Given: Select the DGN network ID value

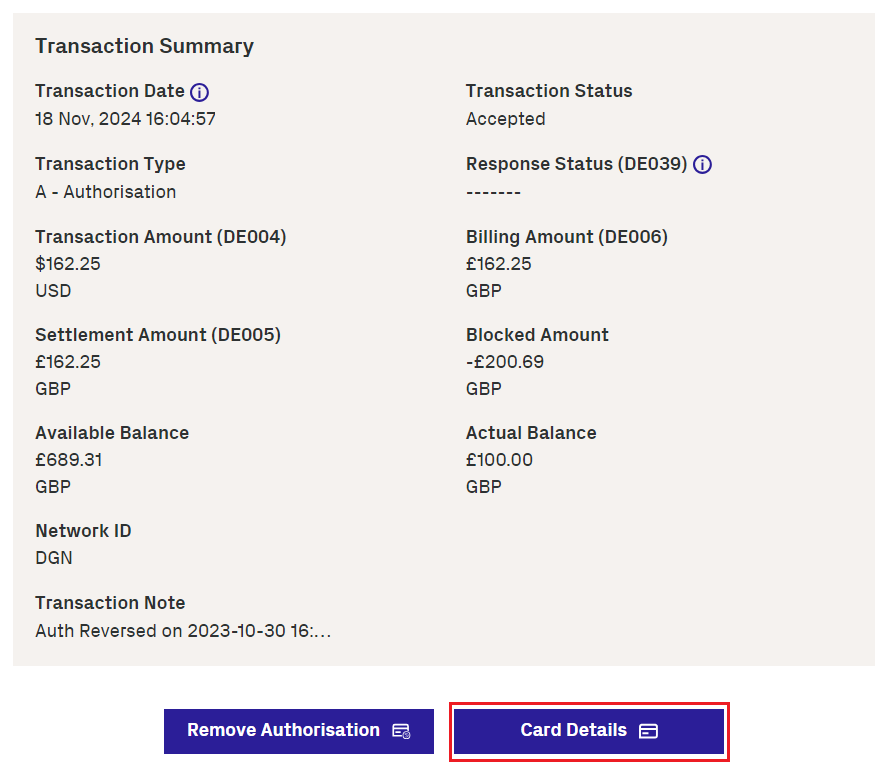Looking at the screenshot, I should coord(54,558).
